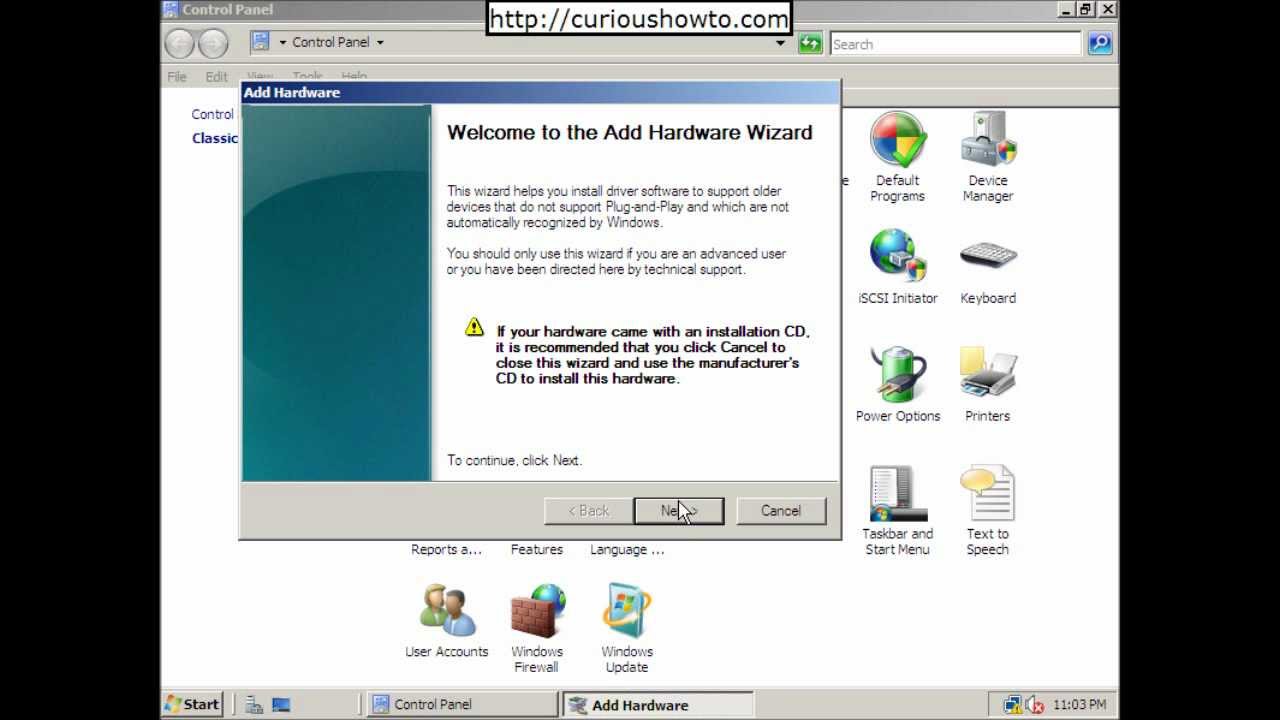Click the search magnifier icon
Screen dimensions: 1280x720
click(x=1100, y=43)
